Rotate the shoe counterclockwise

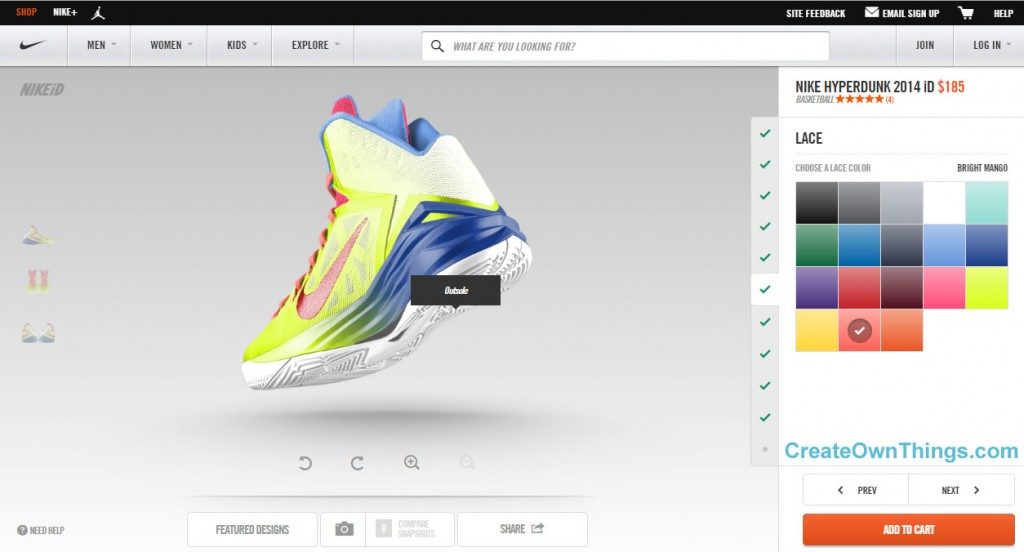(305, 463)
